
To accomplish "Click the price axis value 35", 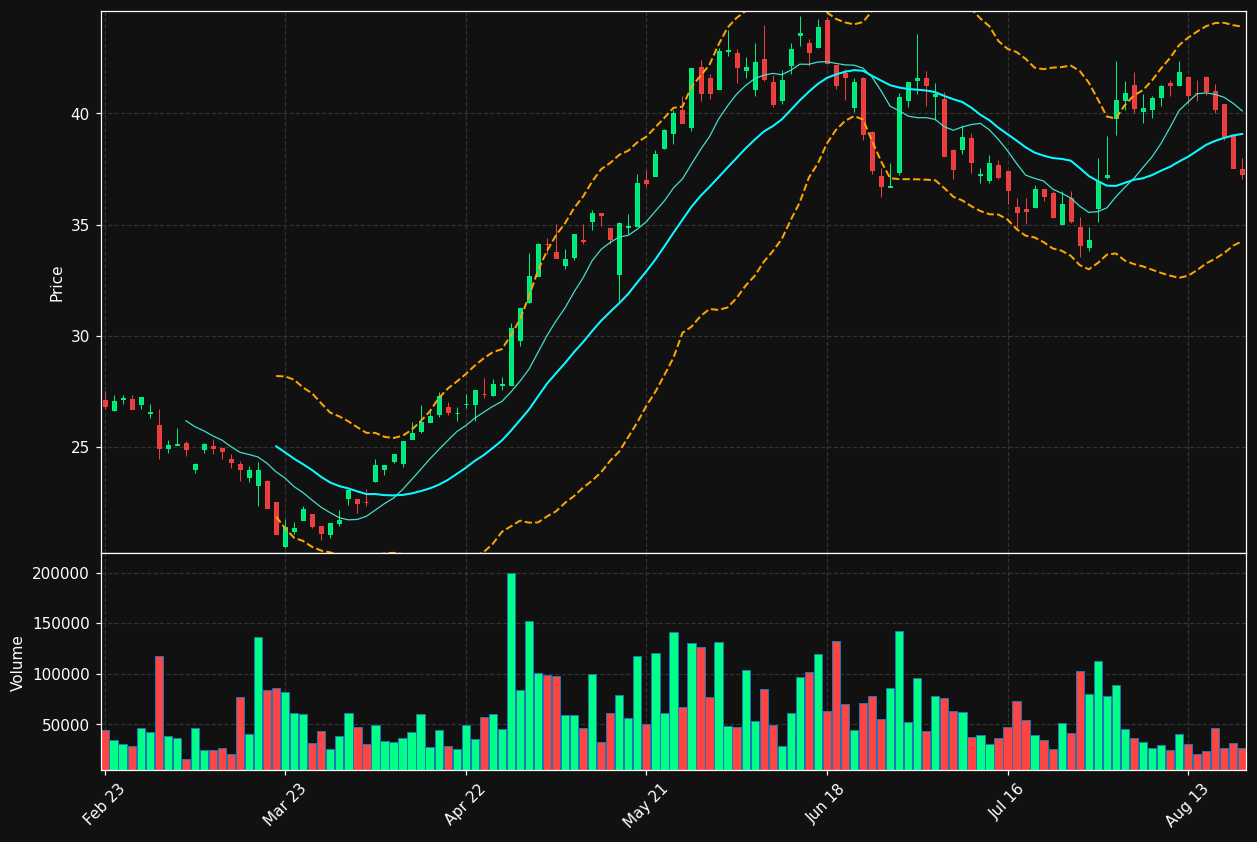I will 79,225.
